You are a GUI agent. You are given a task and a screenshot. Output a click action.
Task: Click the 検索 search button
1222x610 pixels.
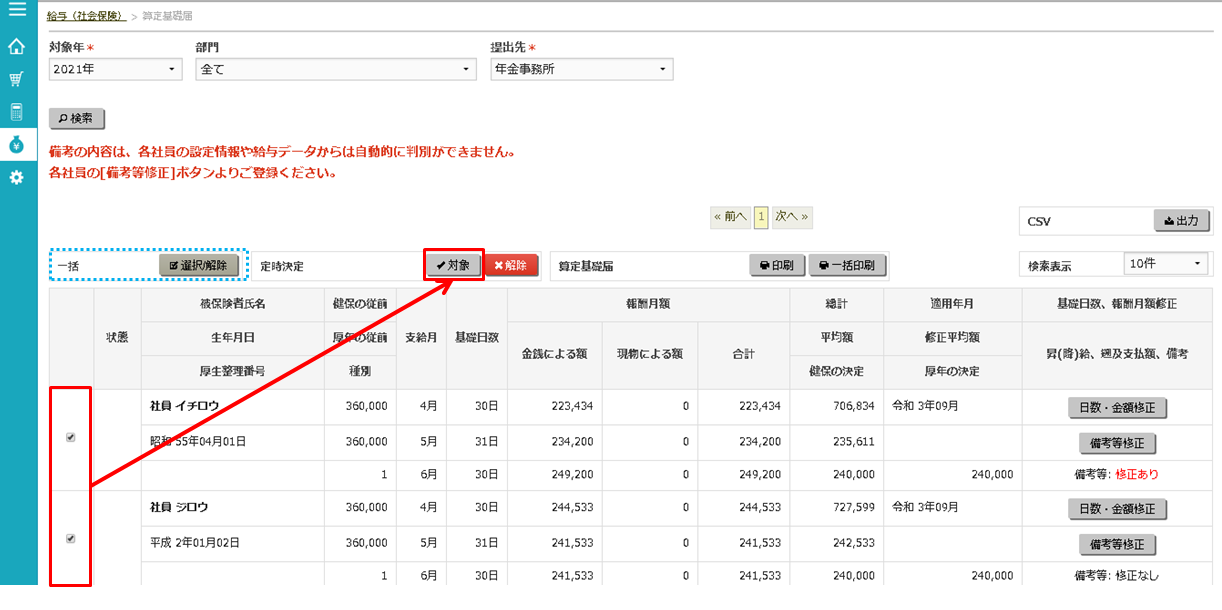pyautogui.click(x=77, y=118)
